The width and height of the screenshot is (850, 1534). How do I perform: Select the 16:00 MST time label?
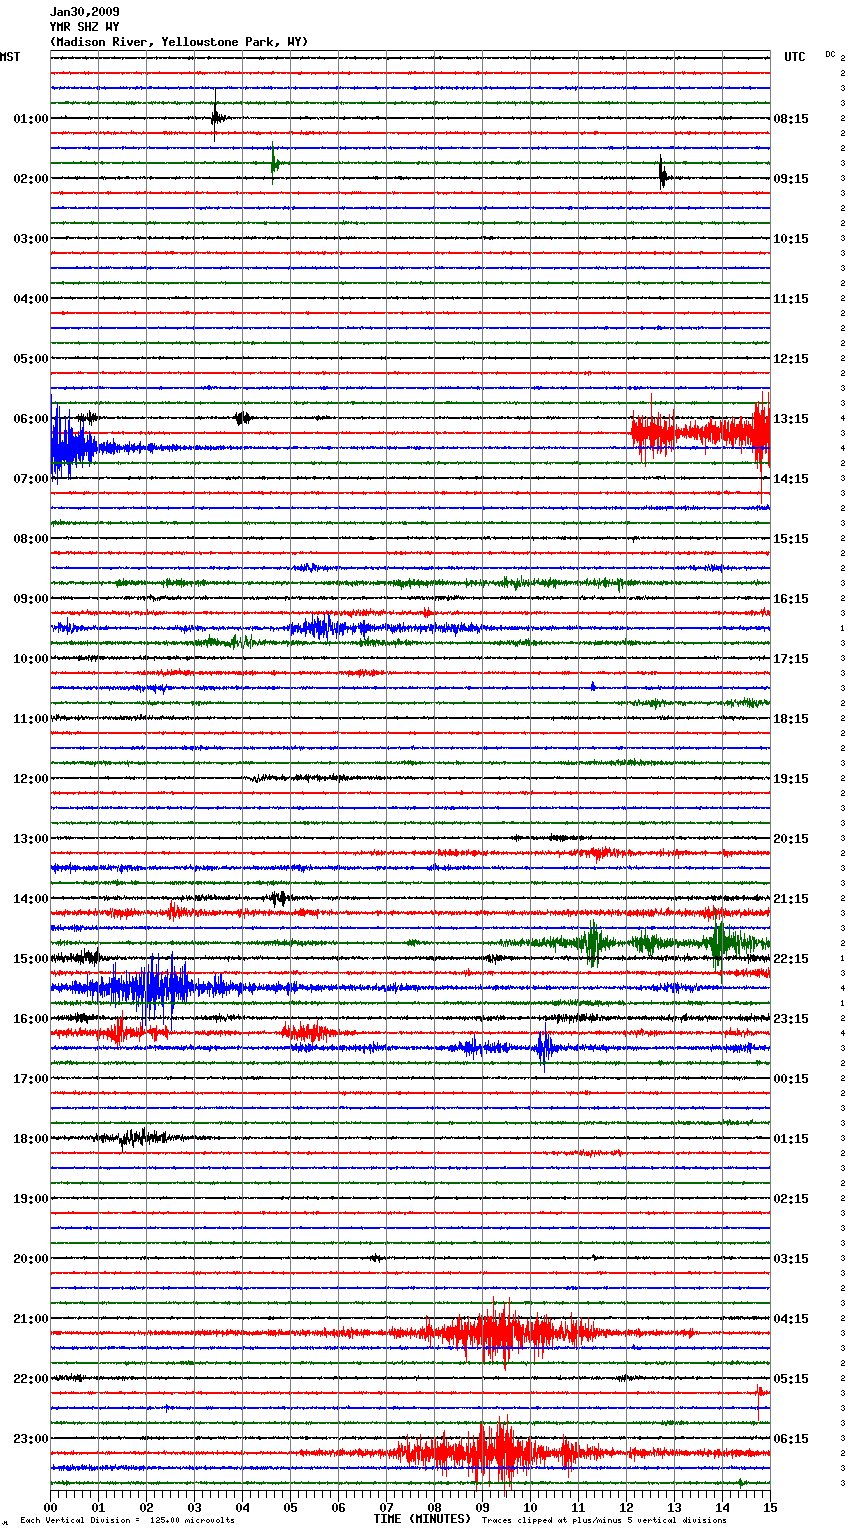pos(31,1019)
